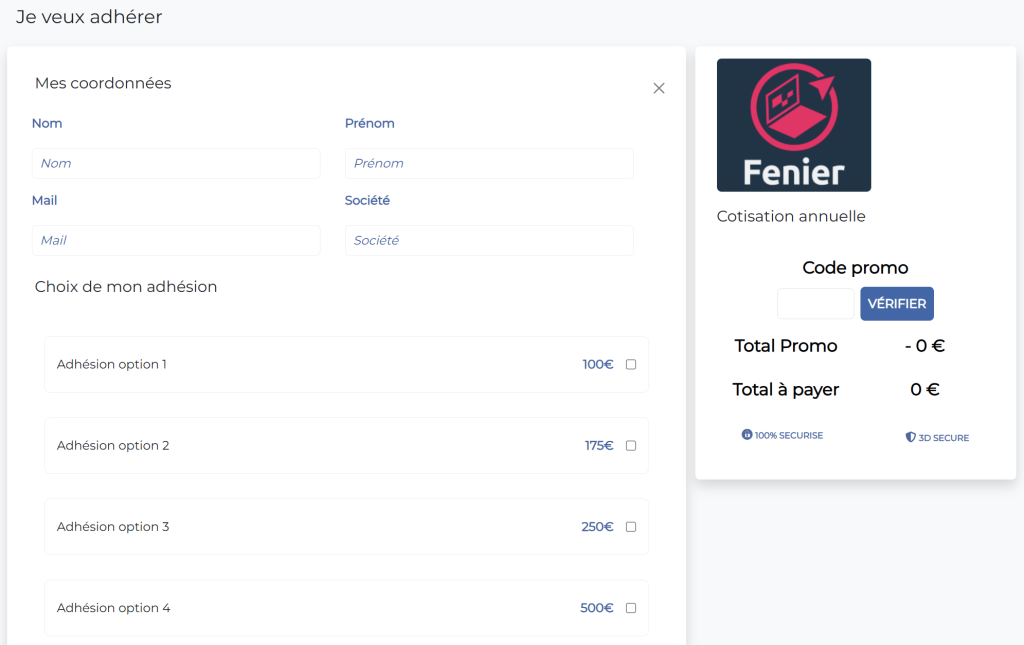Click the 3D Secure shield icon
The image size is (1024, 645).
click(910, 437)
